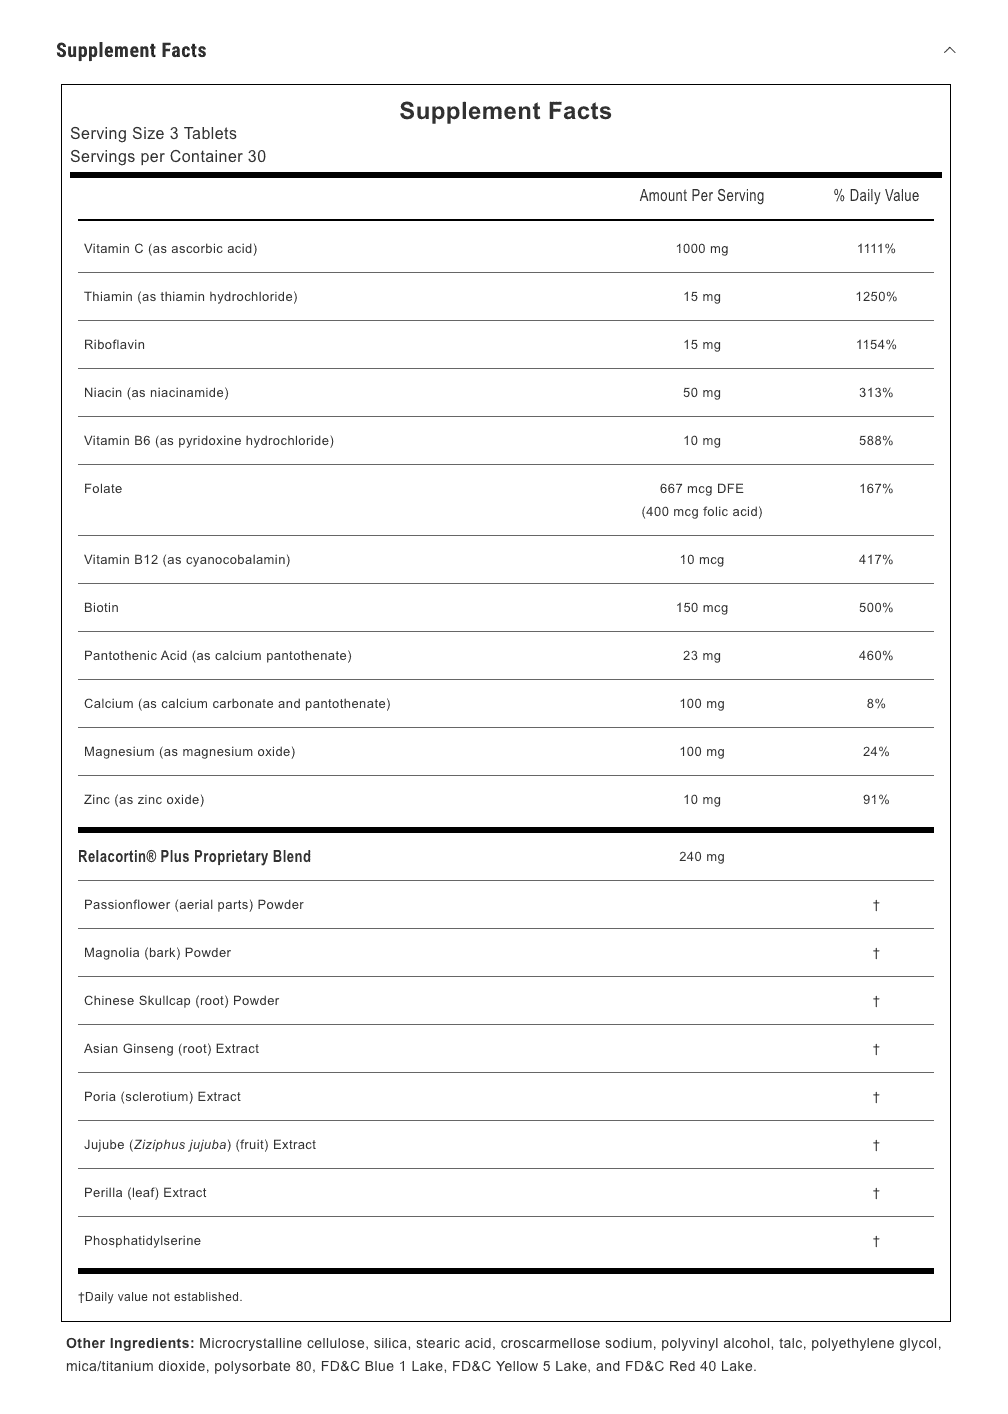Click the Thiamin hydrochloride ingredient label

[x=191, y=297]
